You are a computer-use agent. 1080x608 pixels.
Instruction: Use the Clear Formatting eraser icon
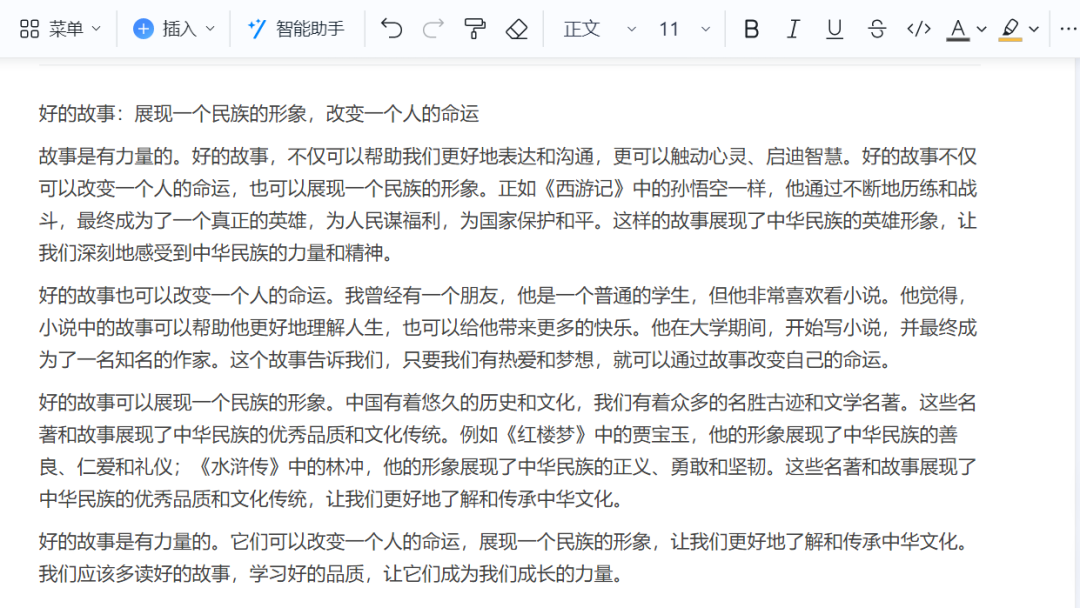pos(516,29)
